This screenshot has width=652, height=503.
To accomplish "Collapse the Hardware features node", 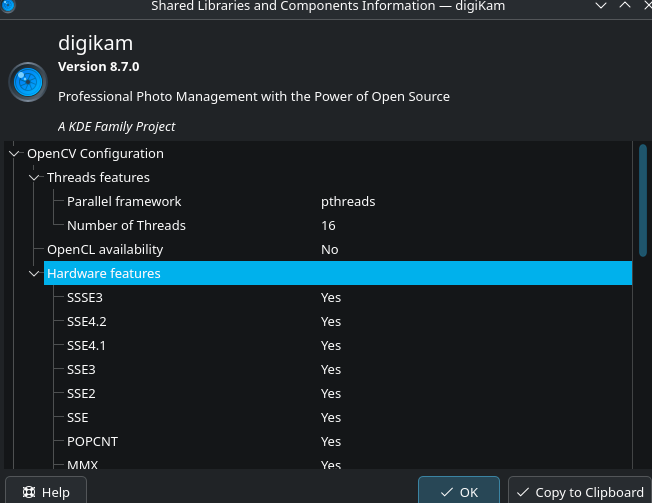I will point(34,274).
